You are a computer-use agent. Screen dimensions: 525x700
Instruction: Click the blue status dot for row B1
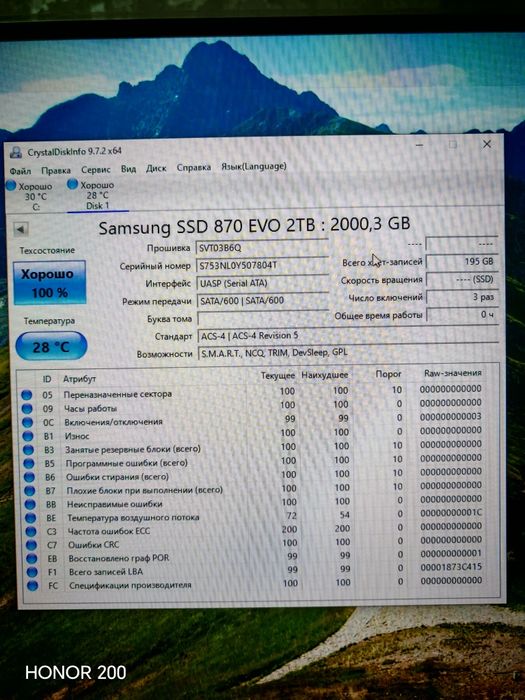pyautogui.click(x=28, y=436)
